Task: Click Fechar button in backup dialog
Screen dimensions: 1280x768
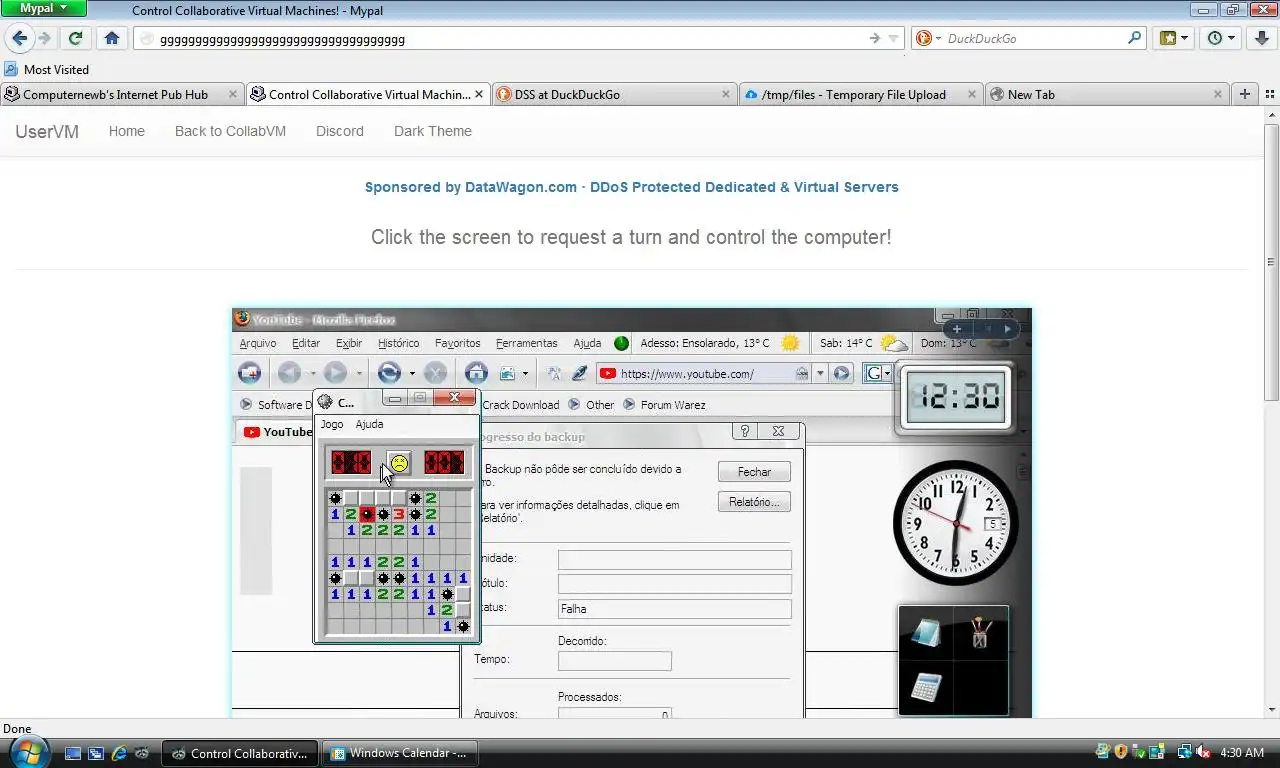Action: 754,472
